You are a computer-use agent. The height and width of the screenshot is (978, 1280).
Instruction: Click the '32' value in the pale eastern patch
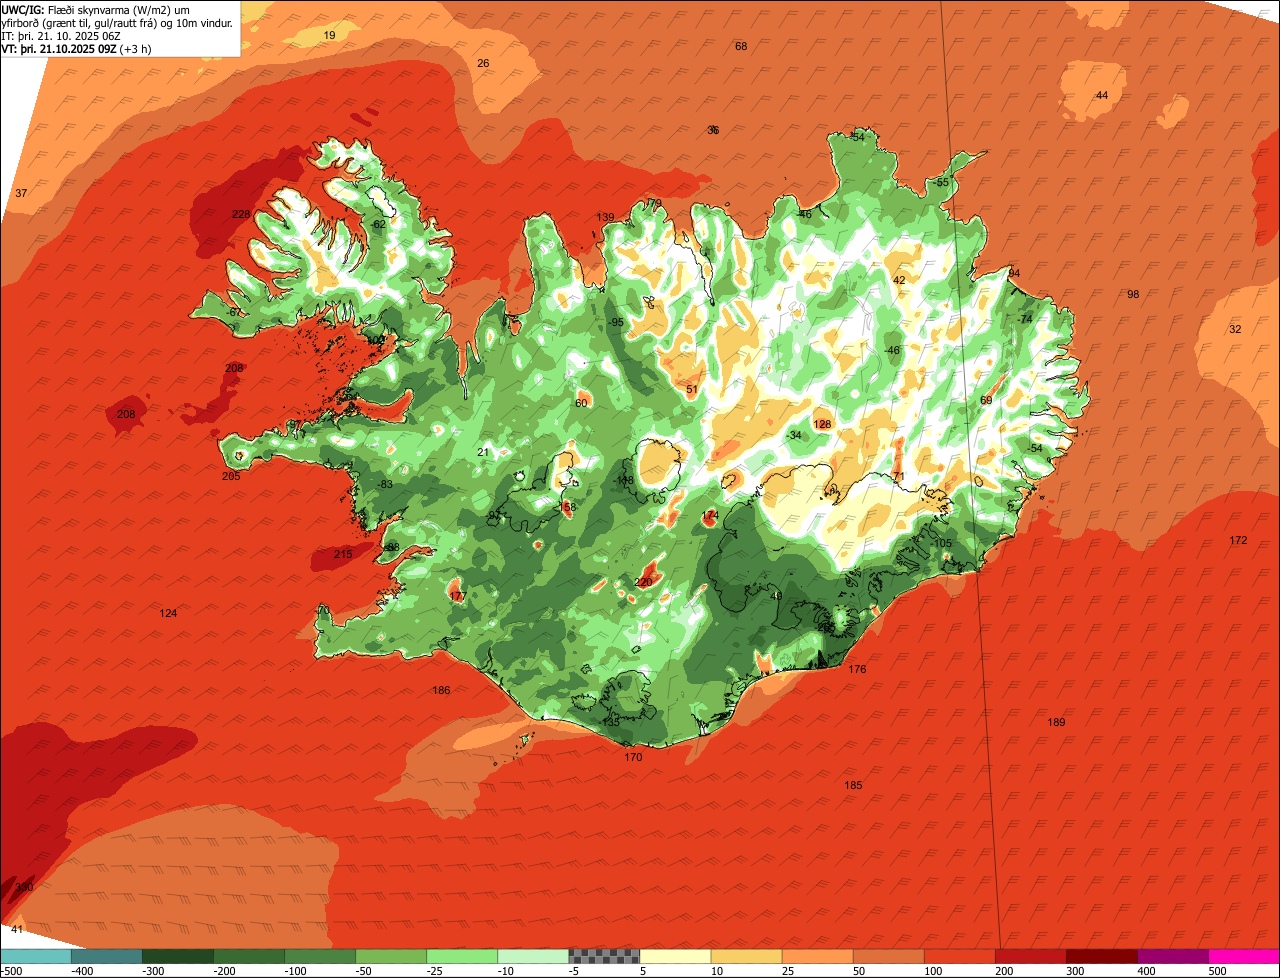(x=1235, y=330)
